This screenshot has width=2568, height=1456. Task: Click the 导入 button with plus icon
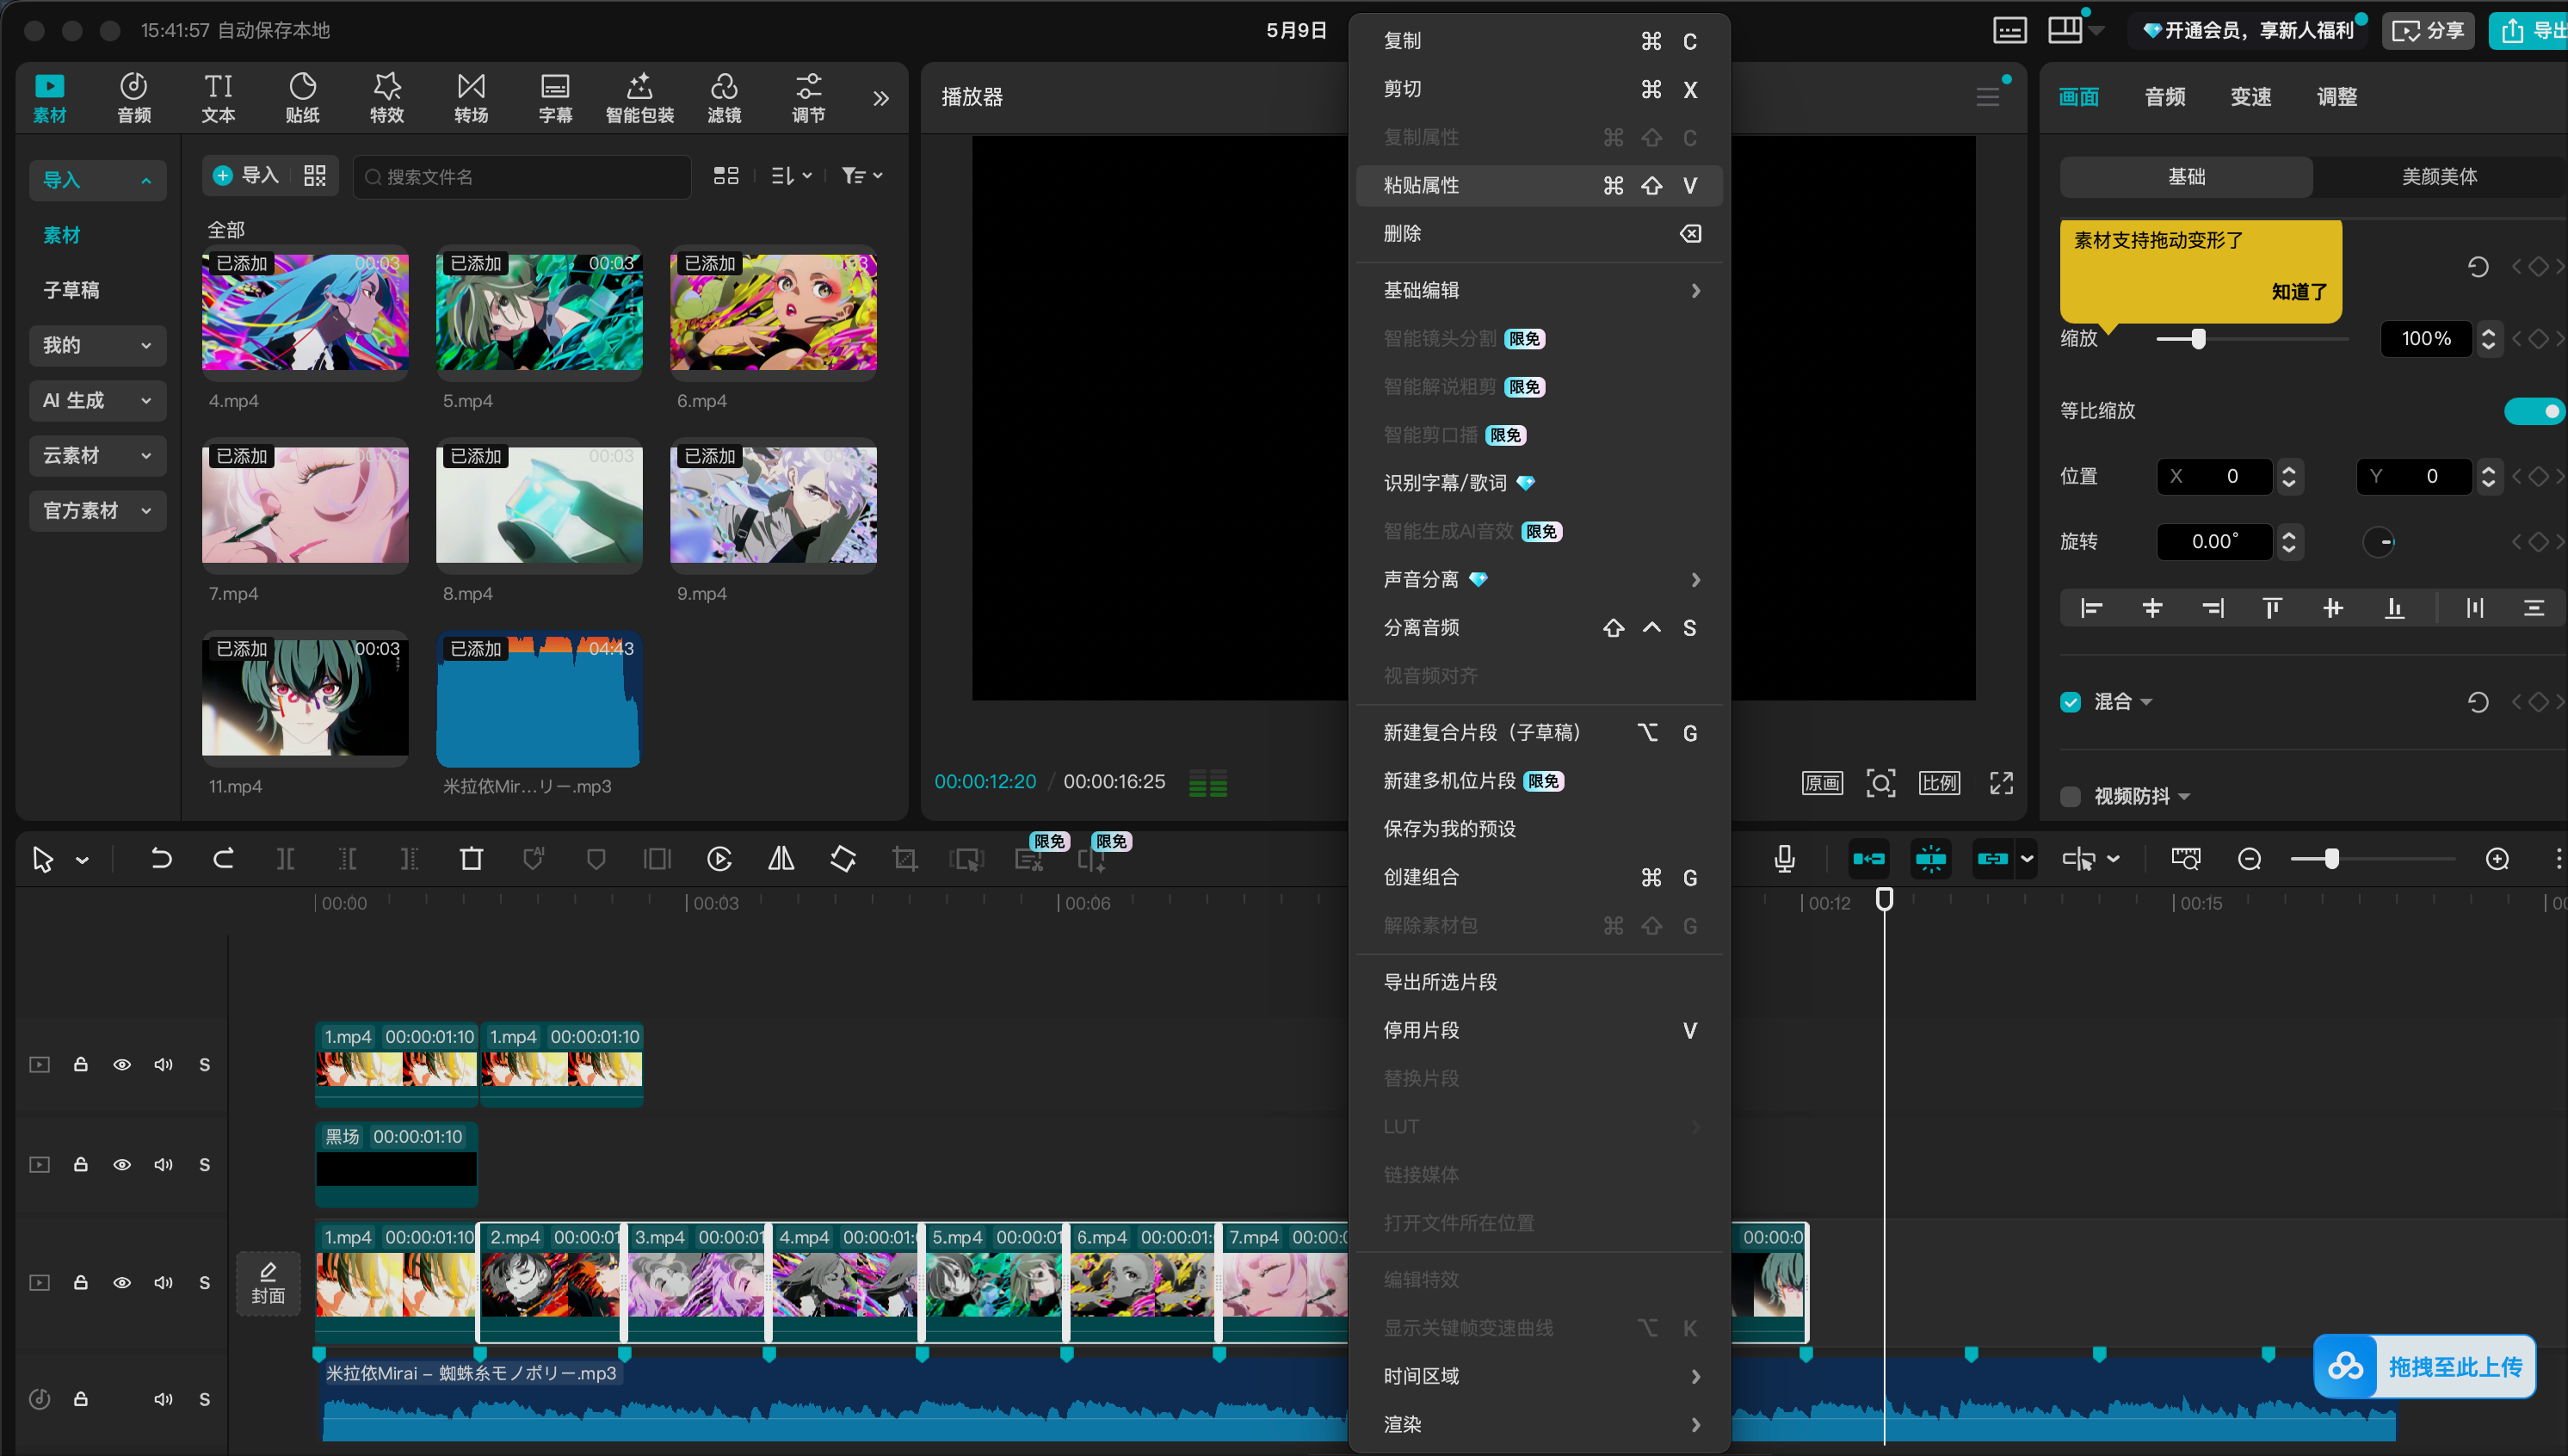point(246,176)
